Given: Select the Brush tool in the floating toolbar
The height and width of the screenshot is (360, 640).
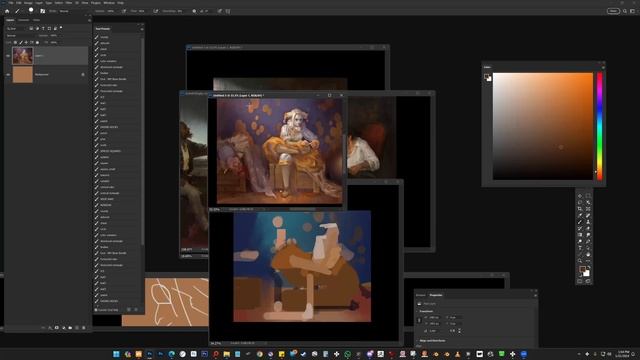Looking at the screenshot, I should pos(580,222).
